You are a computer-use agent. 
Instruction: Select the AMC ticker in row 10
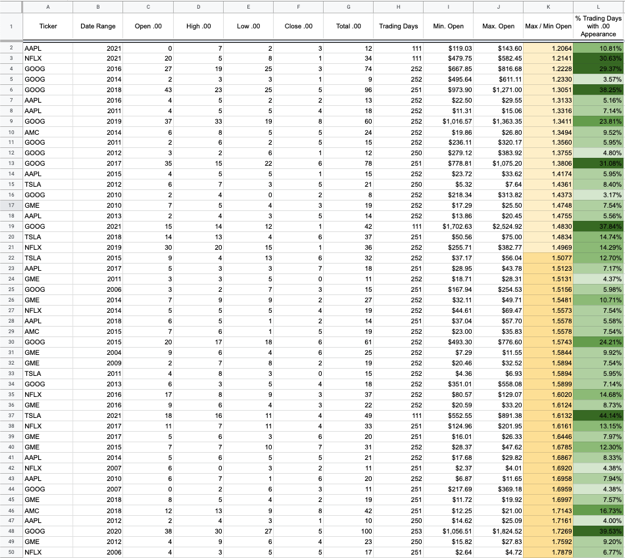(48, 132)
